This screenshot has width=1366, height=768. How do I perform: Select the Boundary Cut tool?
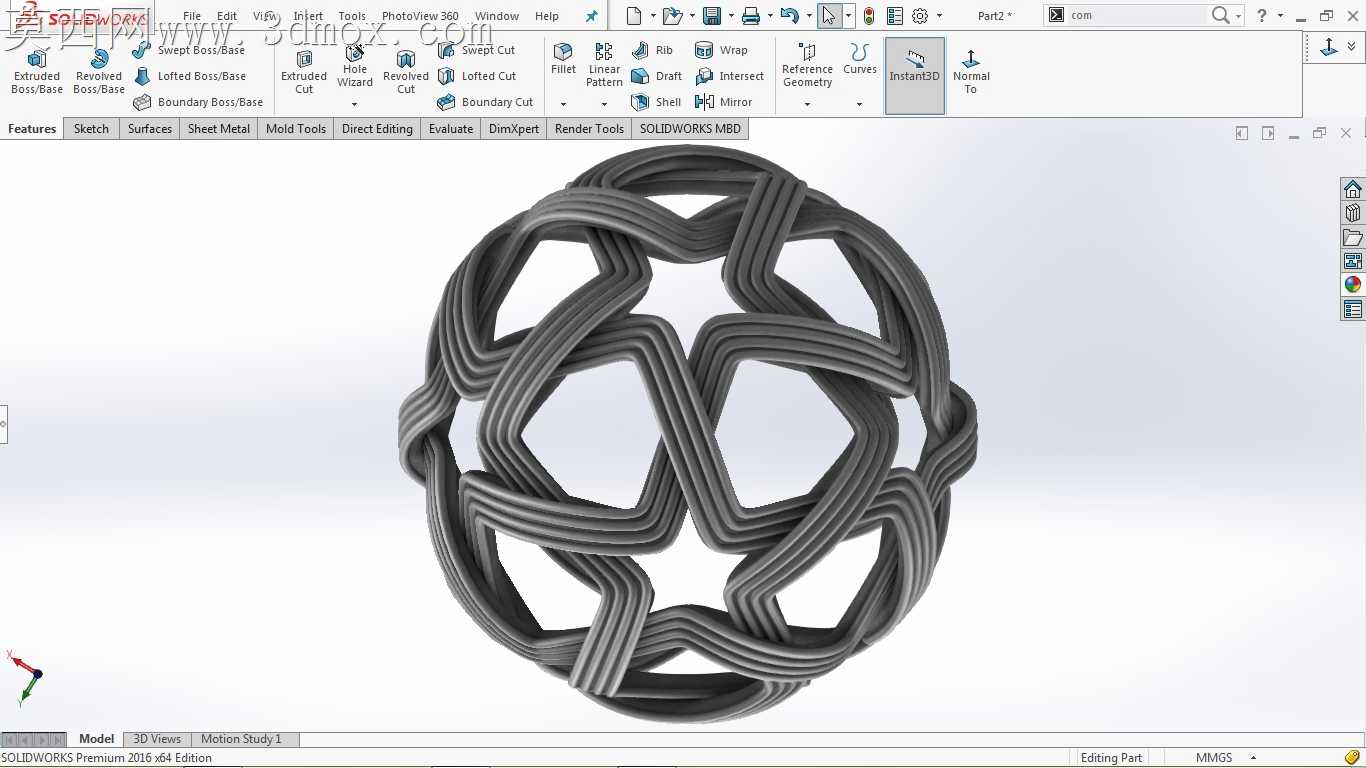click(485, 102)
